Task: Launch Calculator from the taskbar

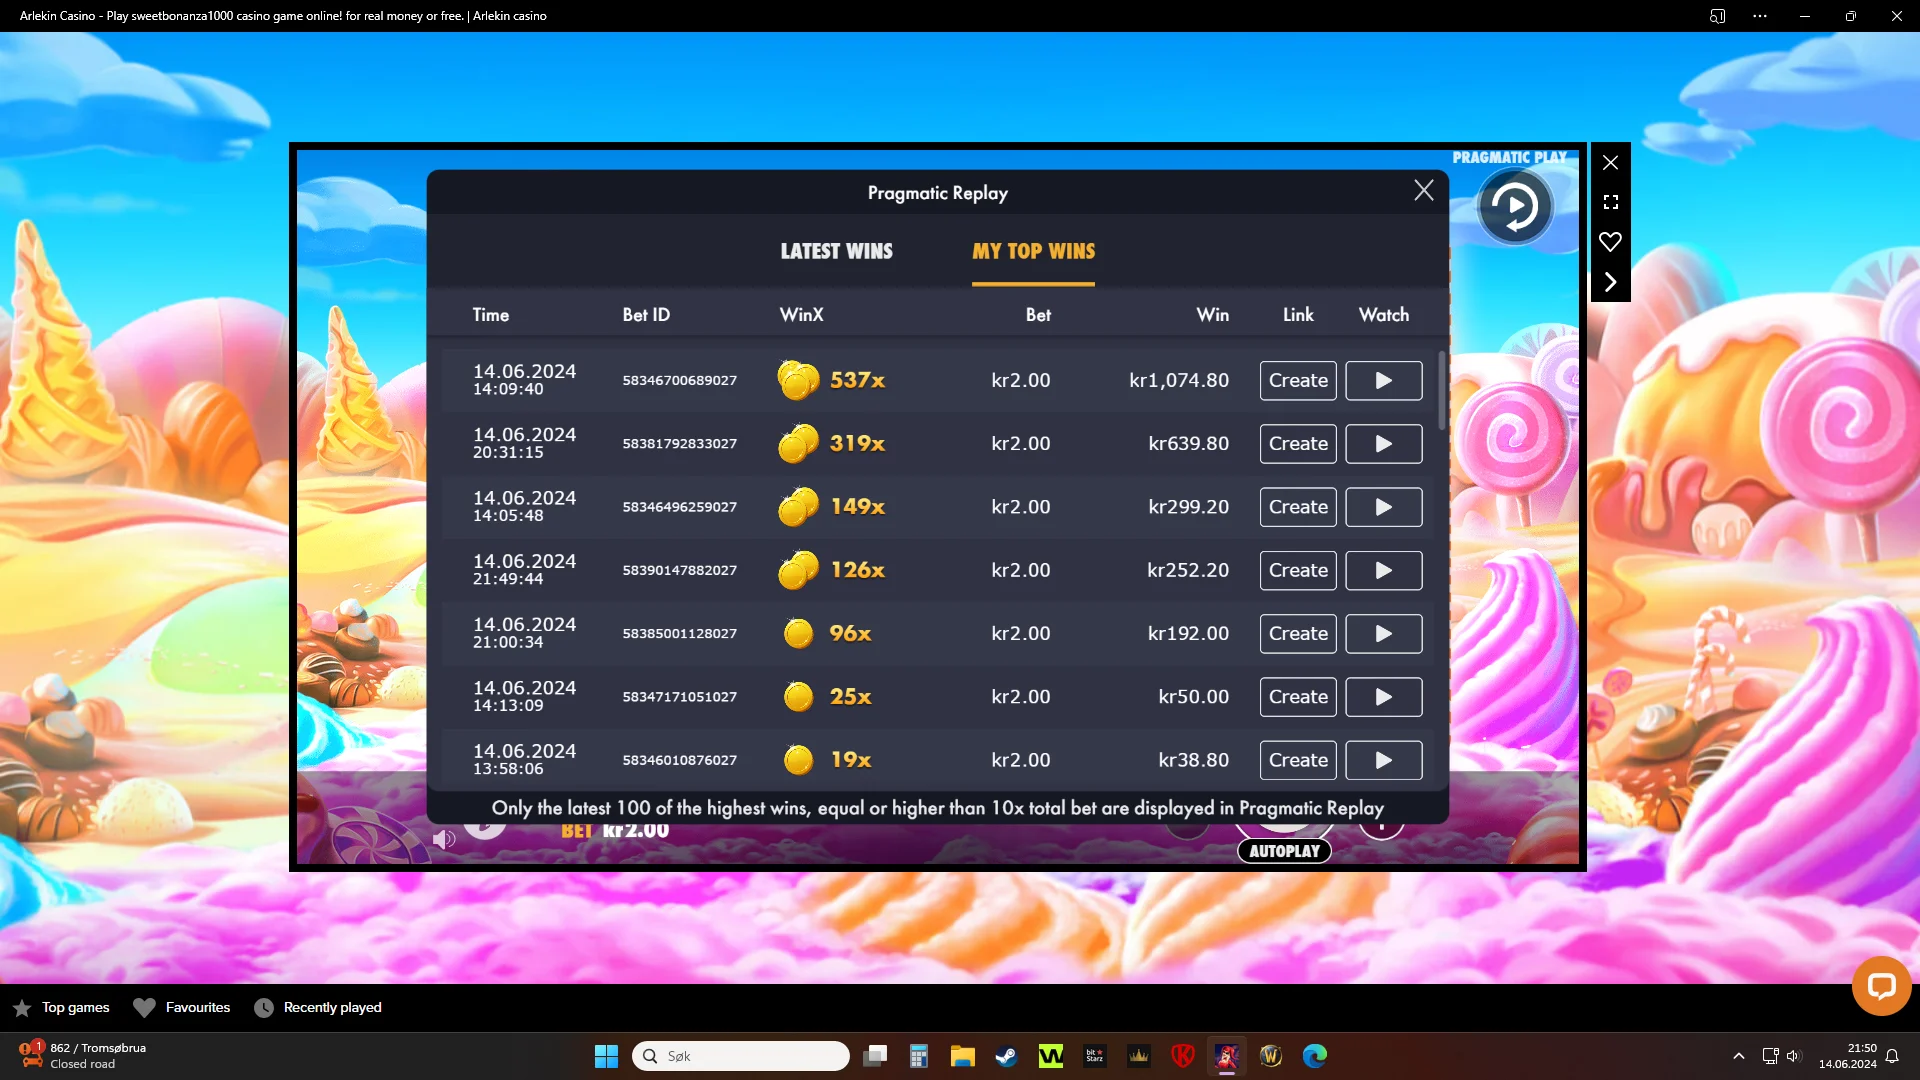Action: point(919,1056)
